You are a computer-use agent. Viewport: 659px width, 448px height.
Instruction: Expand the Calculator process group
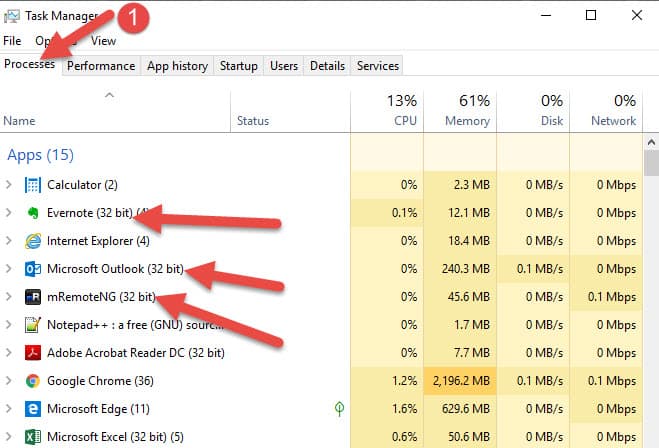coord(8,184)
